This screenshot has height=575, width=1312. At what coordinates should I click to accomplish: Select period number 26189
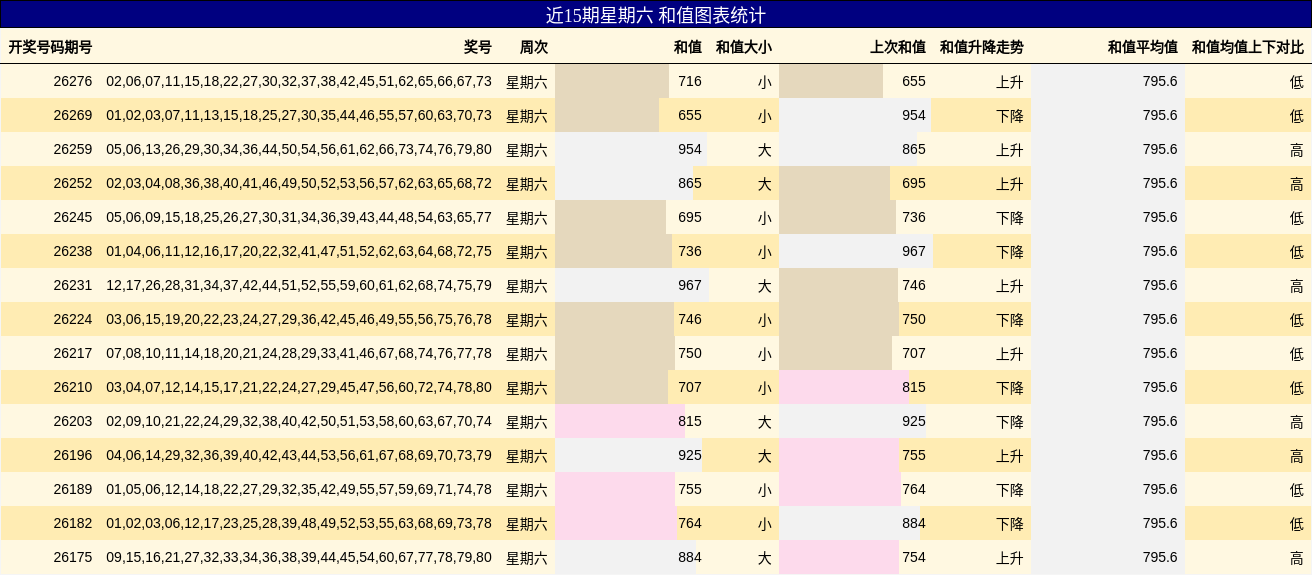tap(73, 490)
